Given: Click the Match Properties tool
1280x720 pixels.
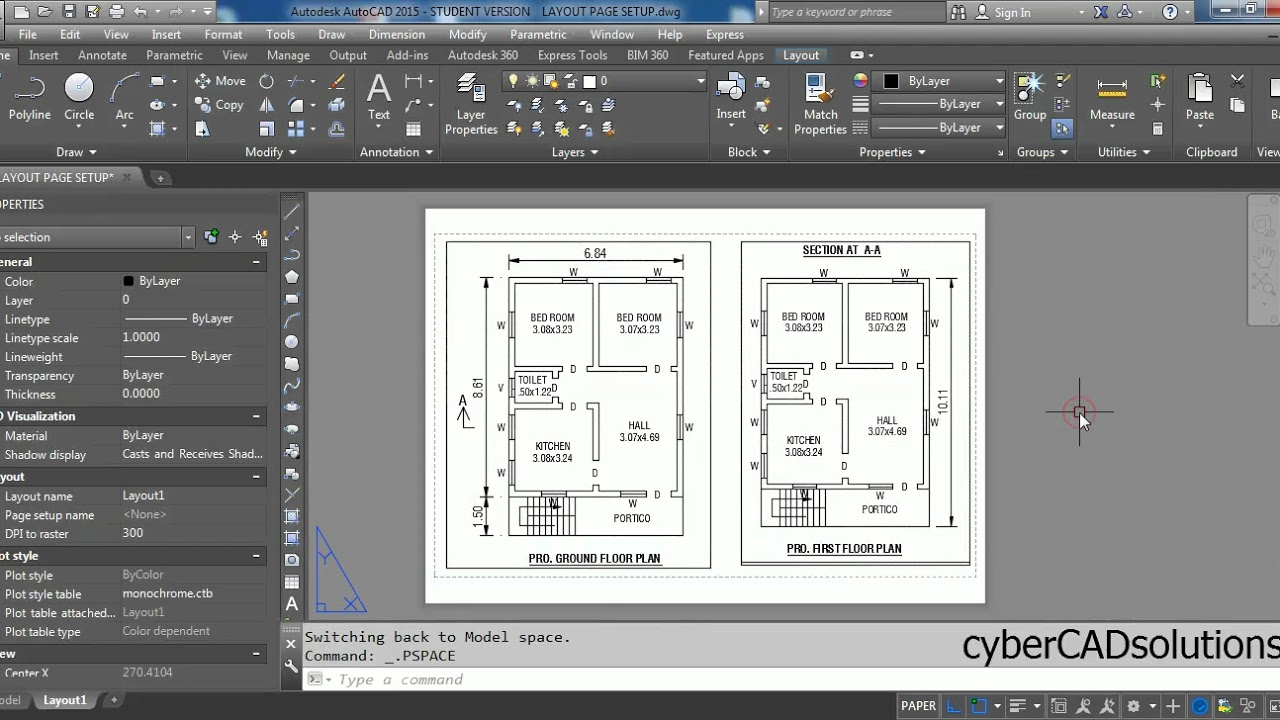Looking at the screenshot, I should click(820, 104).
